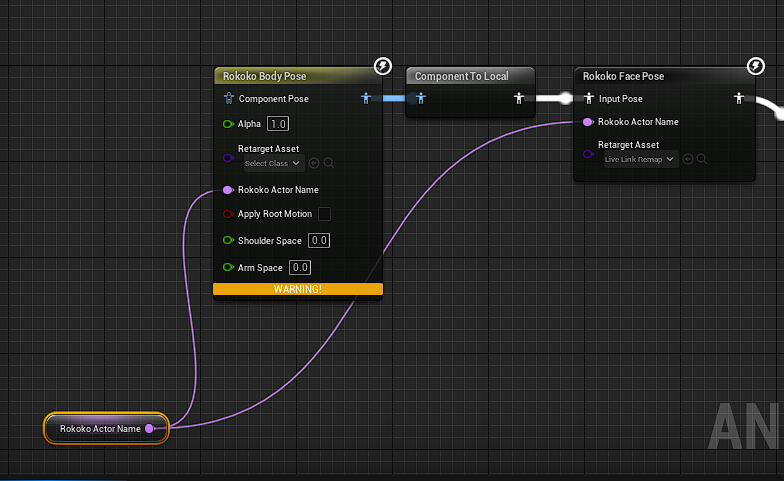Click the Rokoko Actor Name pin on Body Pose
Screen dimensions: 784x481
click(x=228, y=190)
